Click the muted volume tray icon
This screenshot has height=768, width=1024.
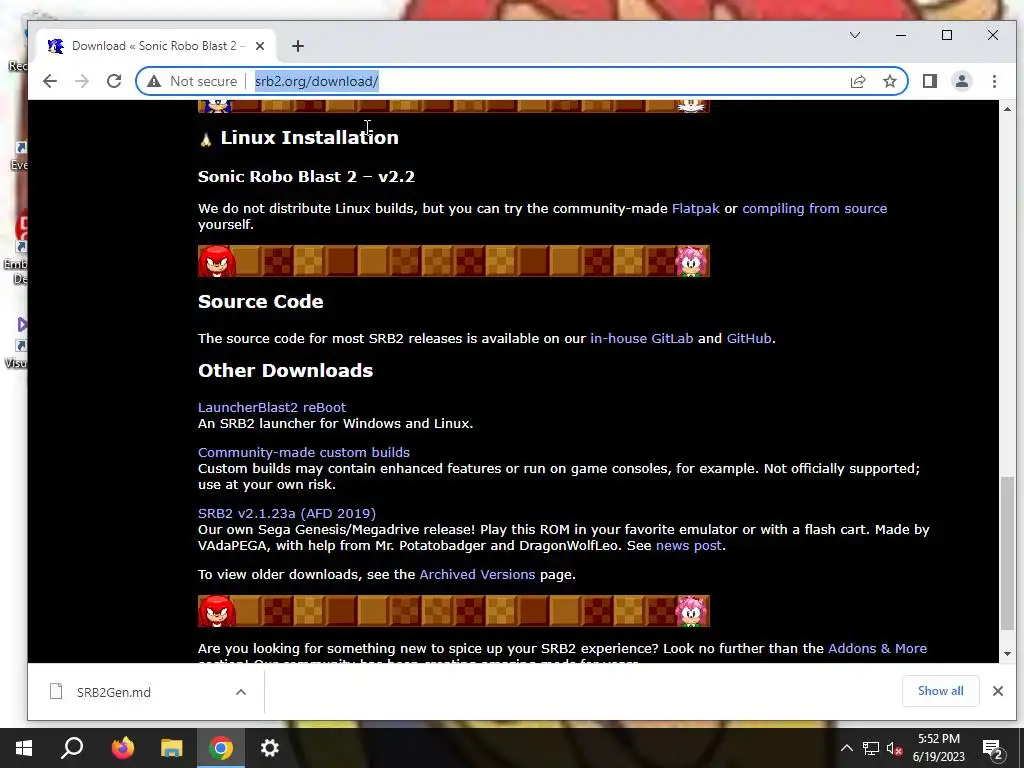(x=894, y=748)
